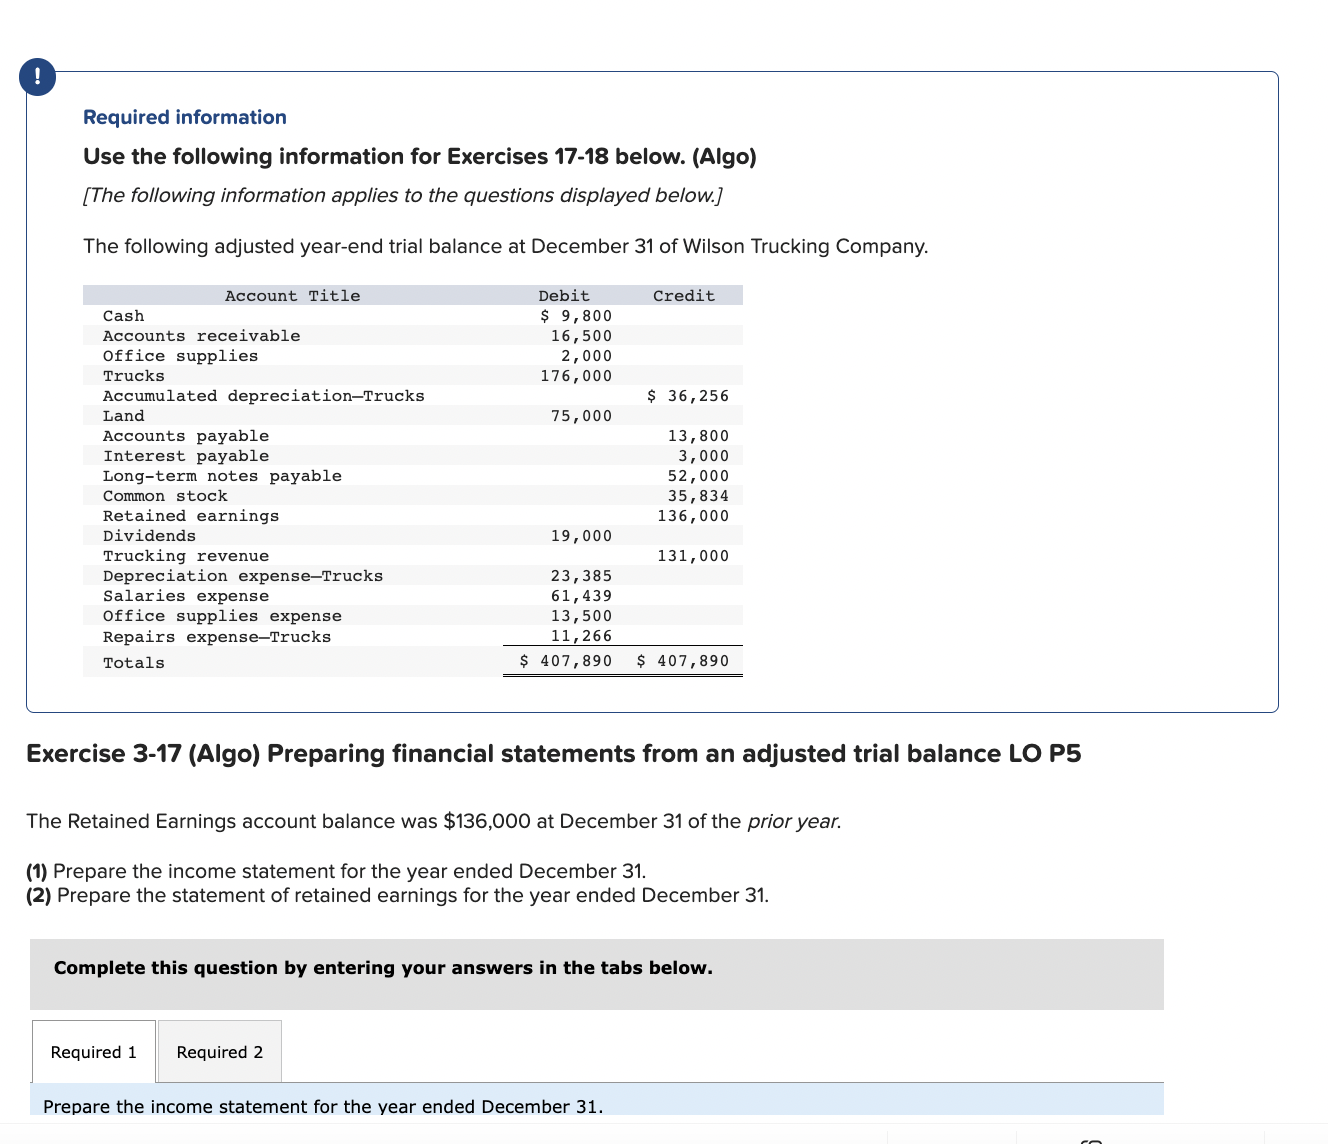This screenshot has height=1144, width=1328.
Task: Click Depreciation expense amount 23,385
Action: click(x=581, y=576)
